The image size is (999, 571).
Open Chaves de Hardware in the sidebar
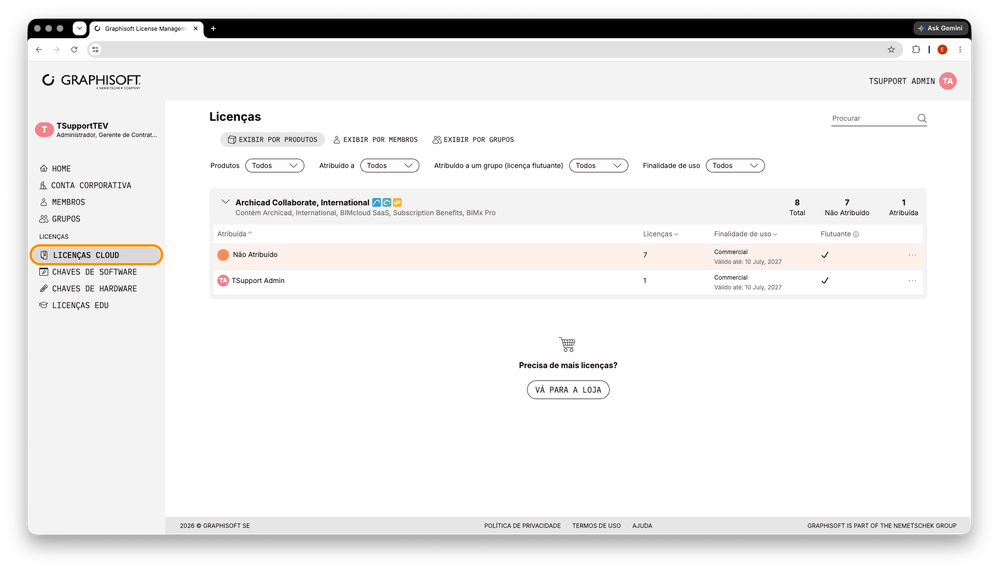[x=88, y=289]
